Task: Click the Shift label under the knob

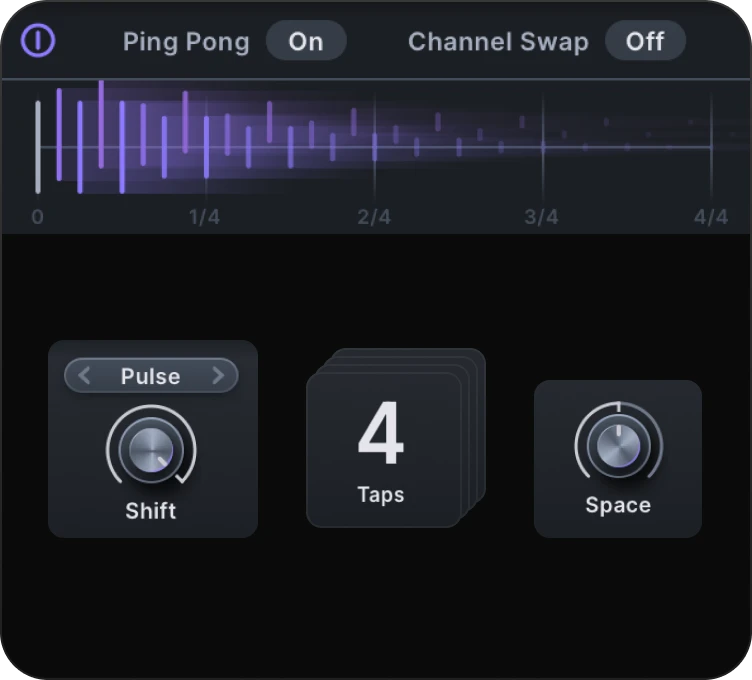Action: (151, 511)
